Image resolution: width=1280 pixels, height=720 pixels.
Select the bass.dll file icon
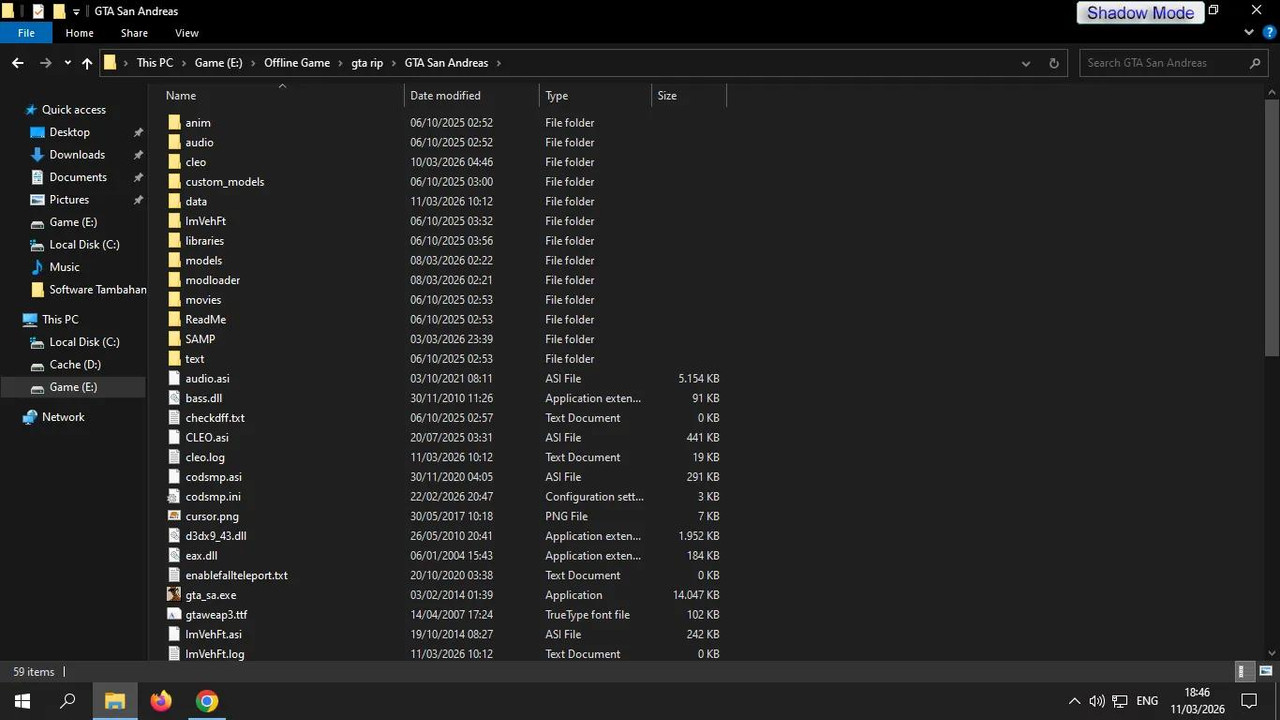(x=175, y=398)
